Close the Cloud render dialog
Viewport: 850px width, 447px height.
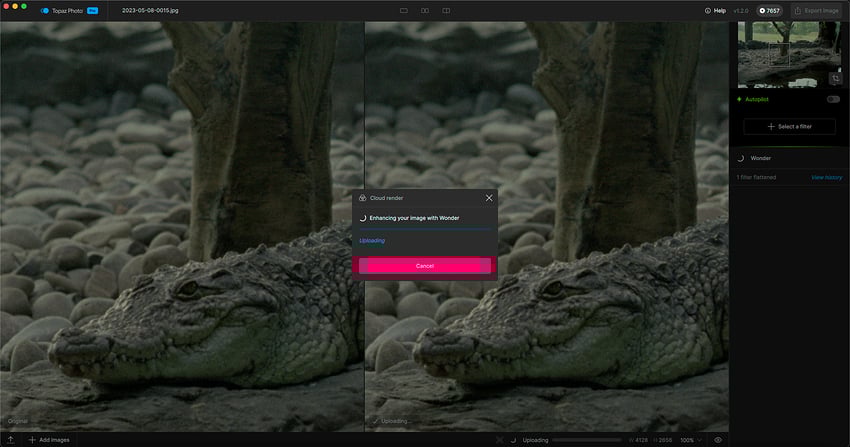pyautogui.click(x=489, y=198)
